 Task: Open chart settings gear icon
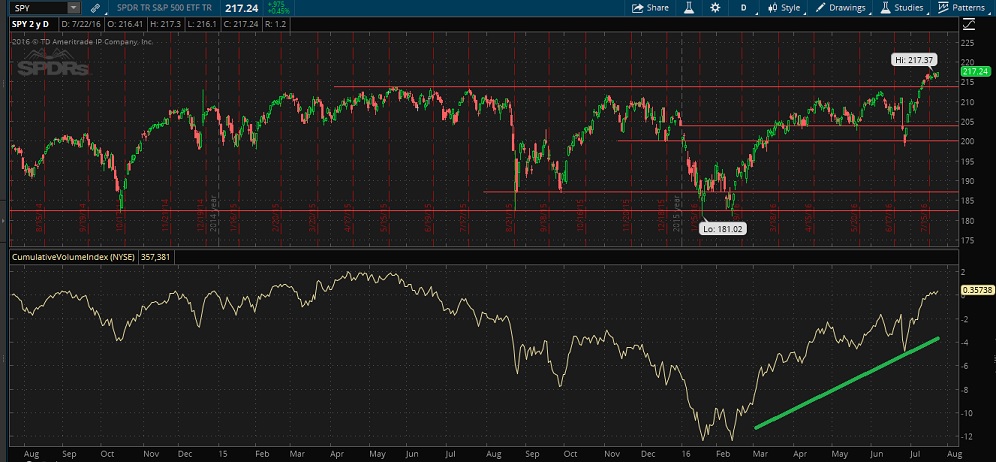pos(715,8)
